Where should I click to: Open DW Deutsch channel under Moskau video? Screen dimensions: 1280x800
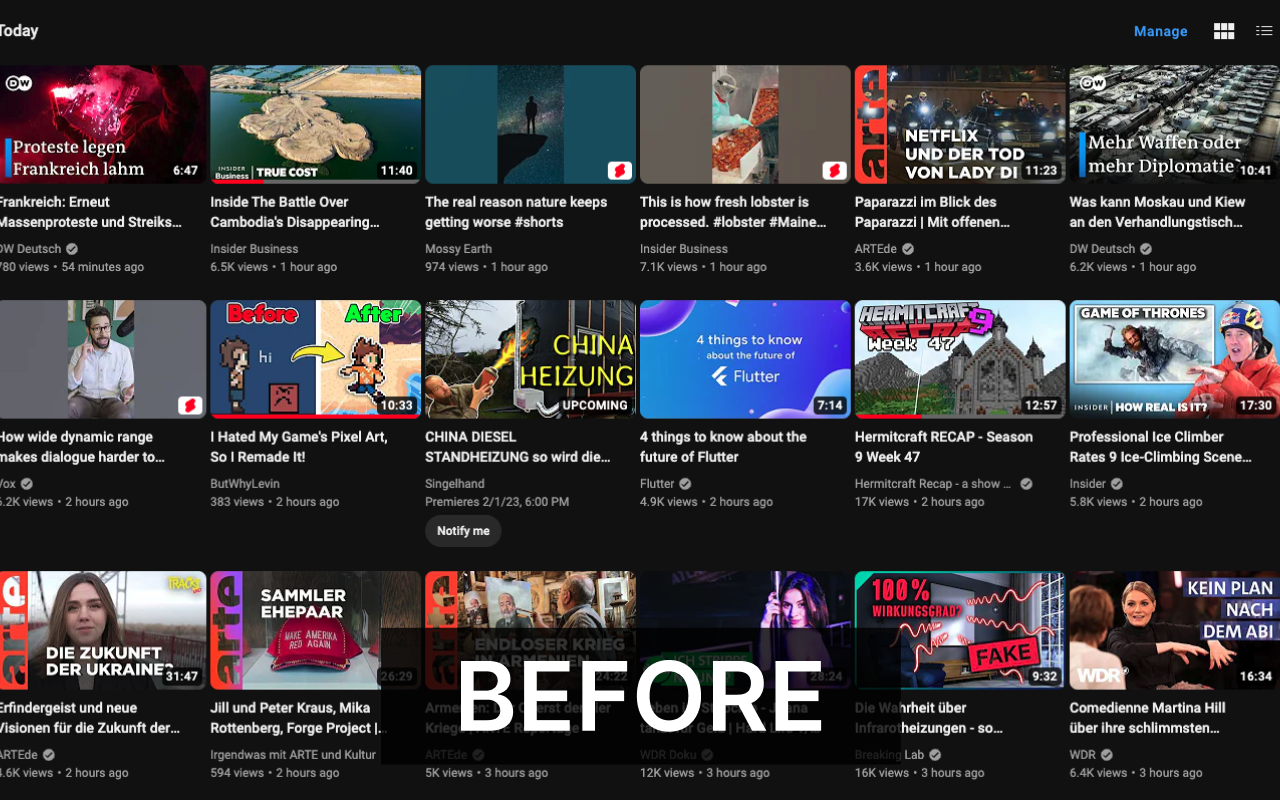[1102, 249]
